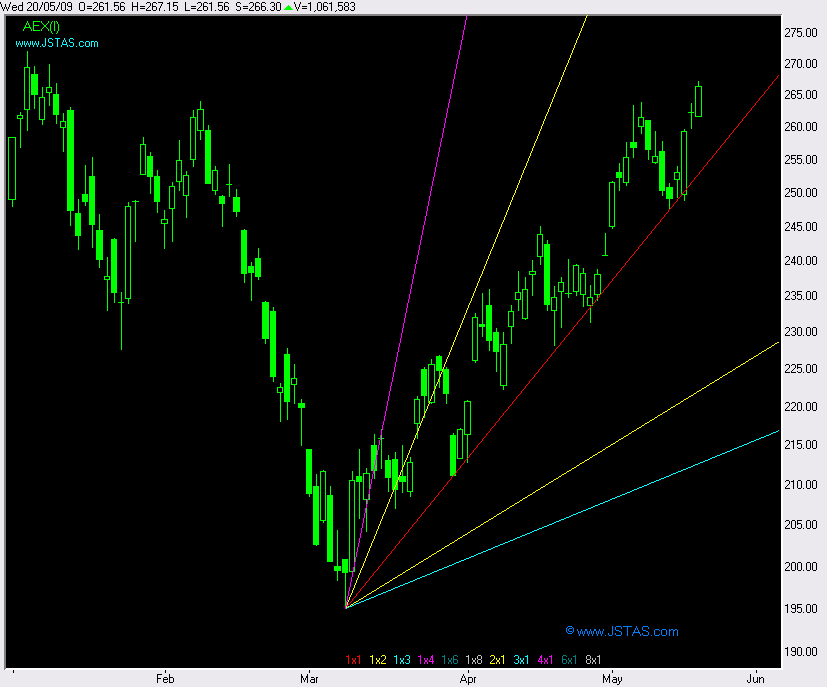Click the Gann fan origin point at March low
This screenshot has width=827, height=687.
coord(345,607)
